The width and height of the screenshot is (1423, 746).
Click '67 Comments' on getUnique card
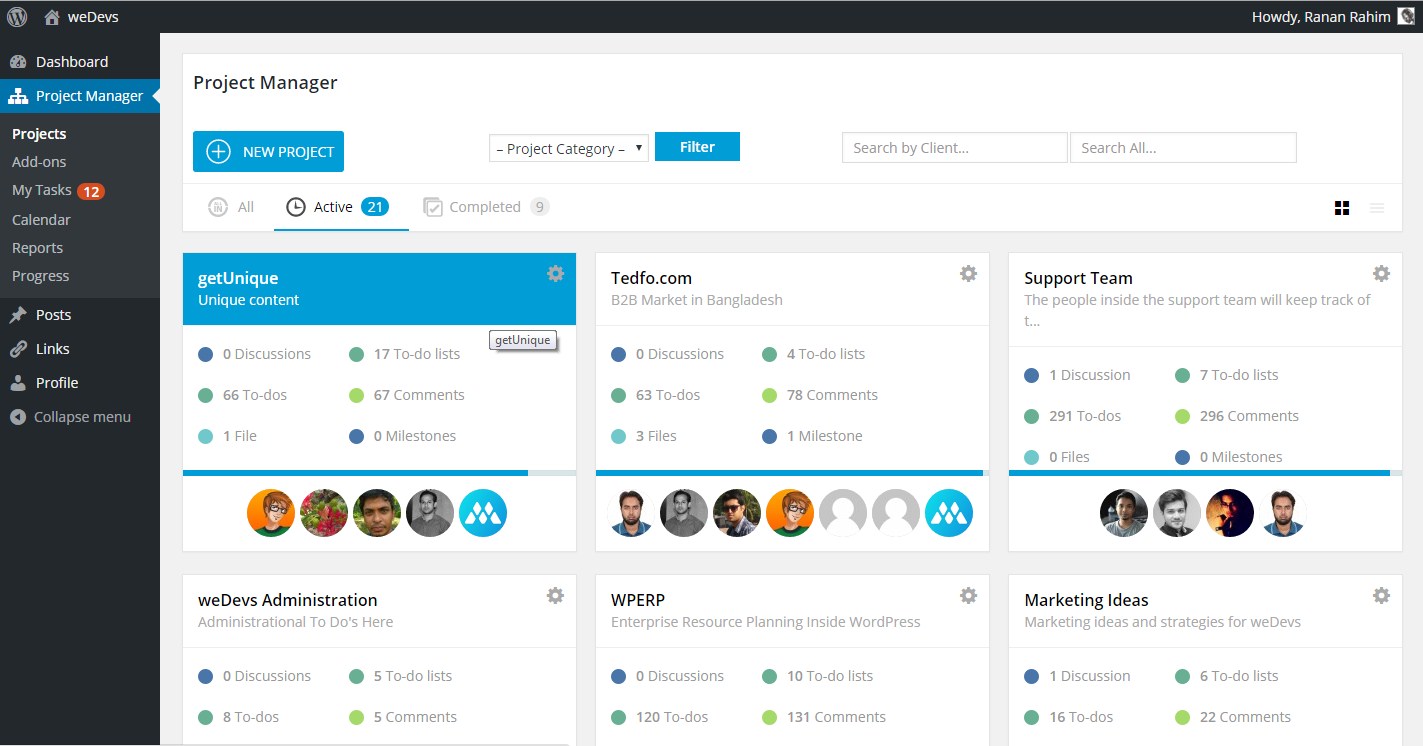pyautogui.click(x=407, y=395)
